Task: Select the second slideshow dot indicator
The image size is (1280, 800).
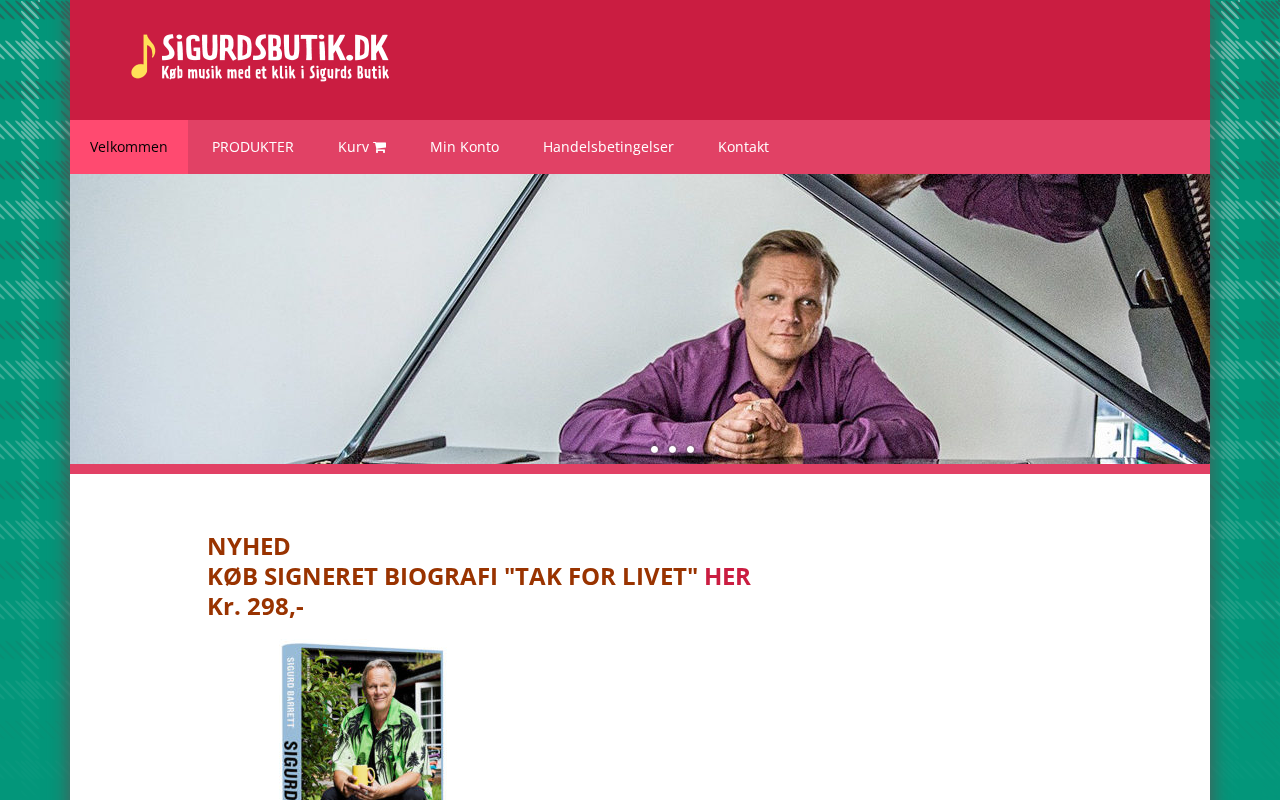Action: pos(673,450)
